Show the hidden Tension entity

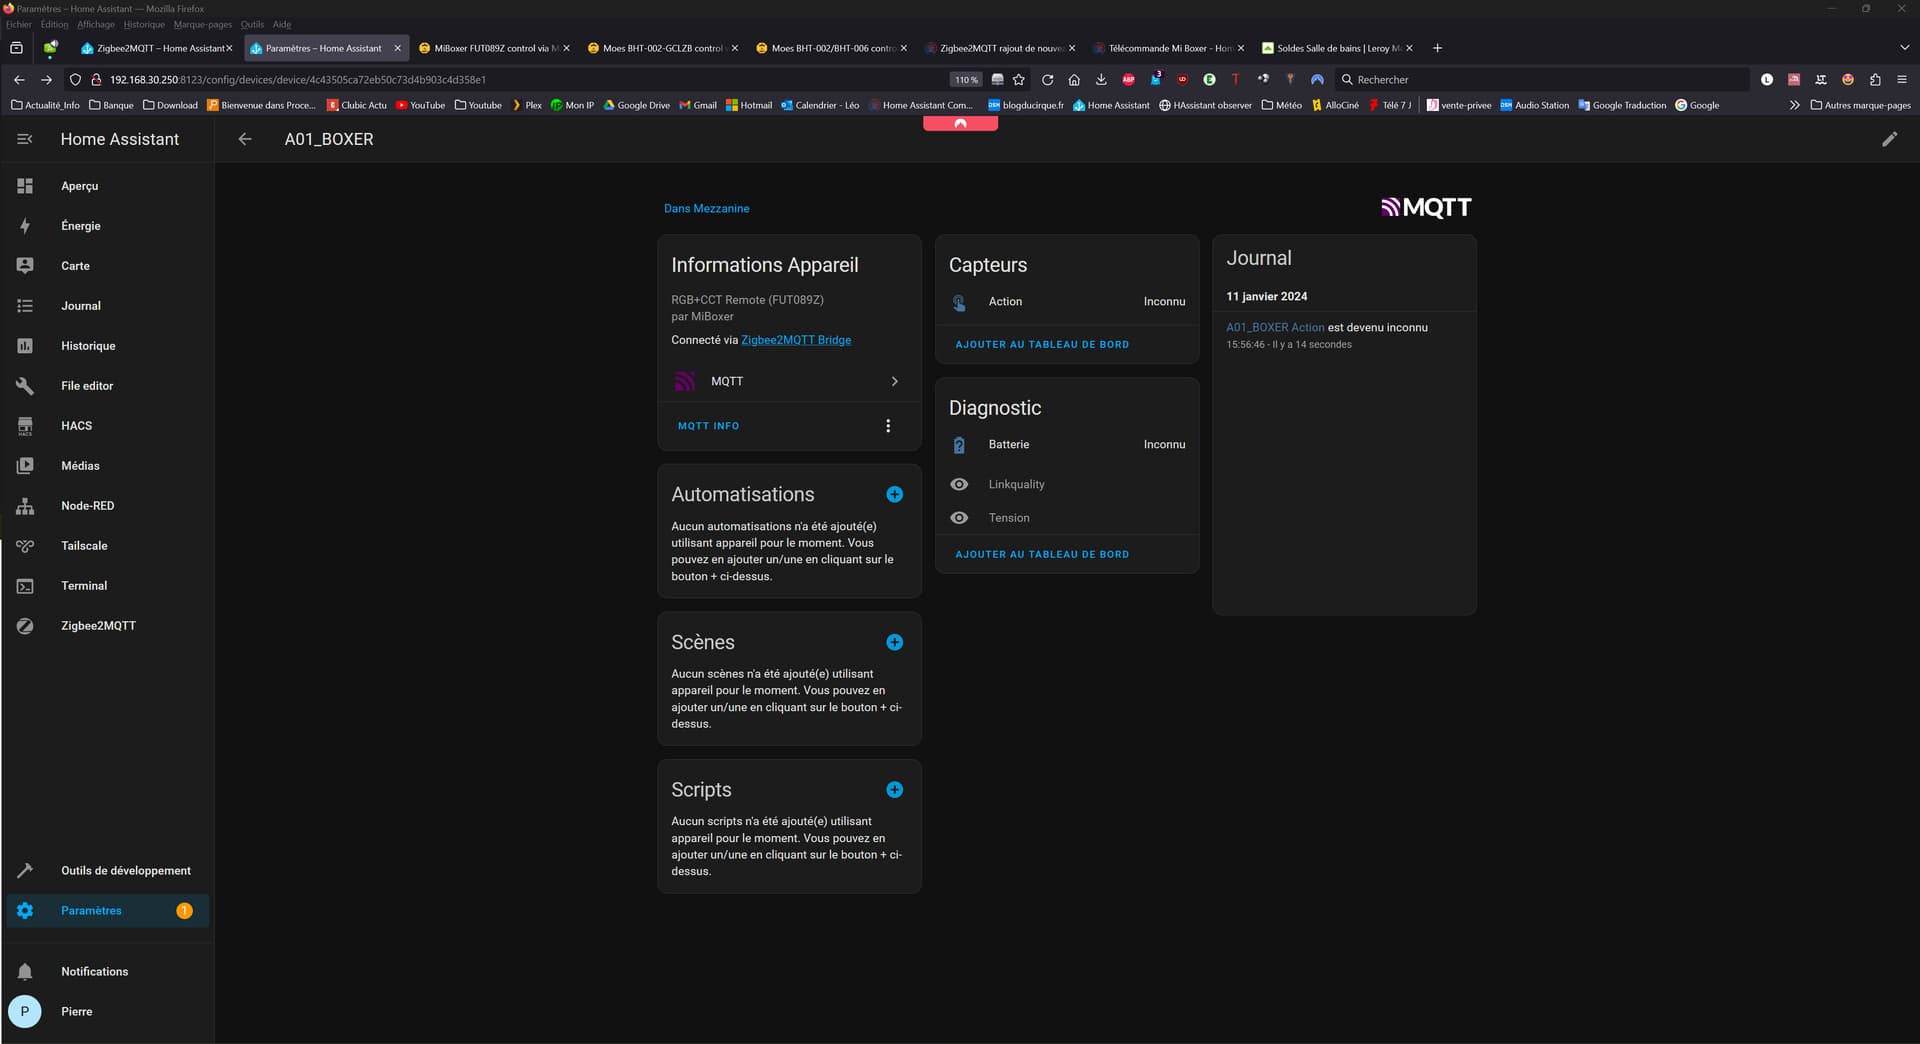coord(959,518)
